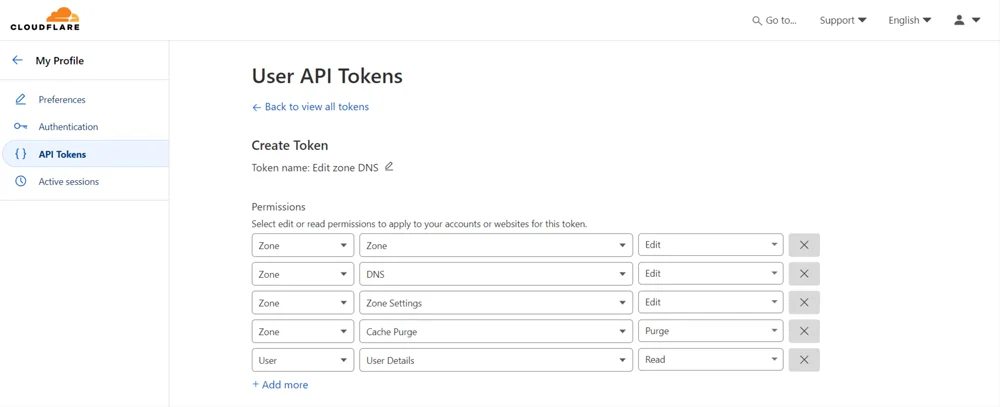Viewport: 1000px width, 407px height.
Task: Remove the User Details permission row
Action: pos(804,360)
